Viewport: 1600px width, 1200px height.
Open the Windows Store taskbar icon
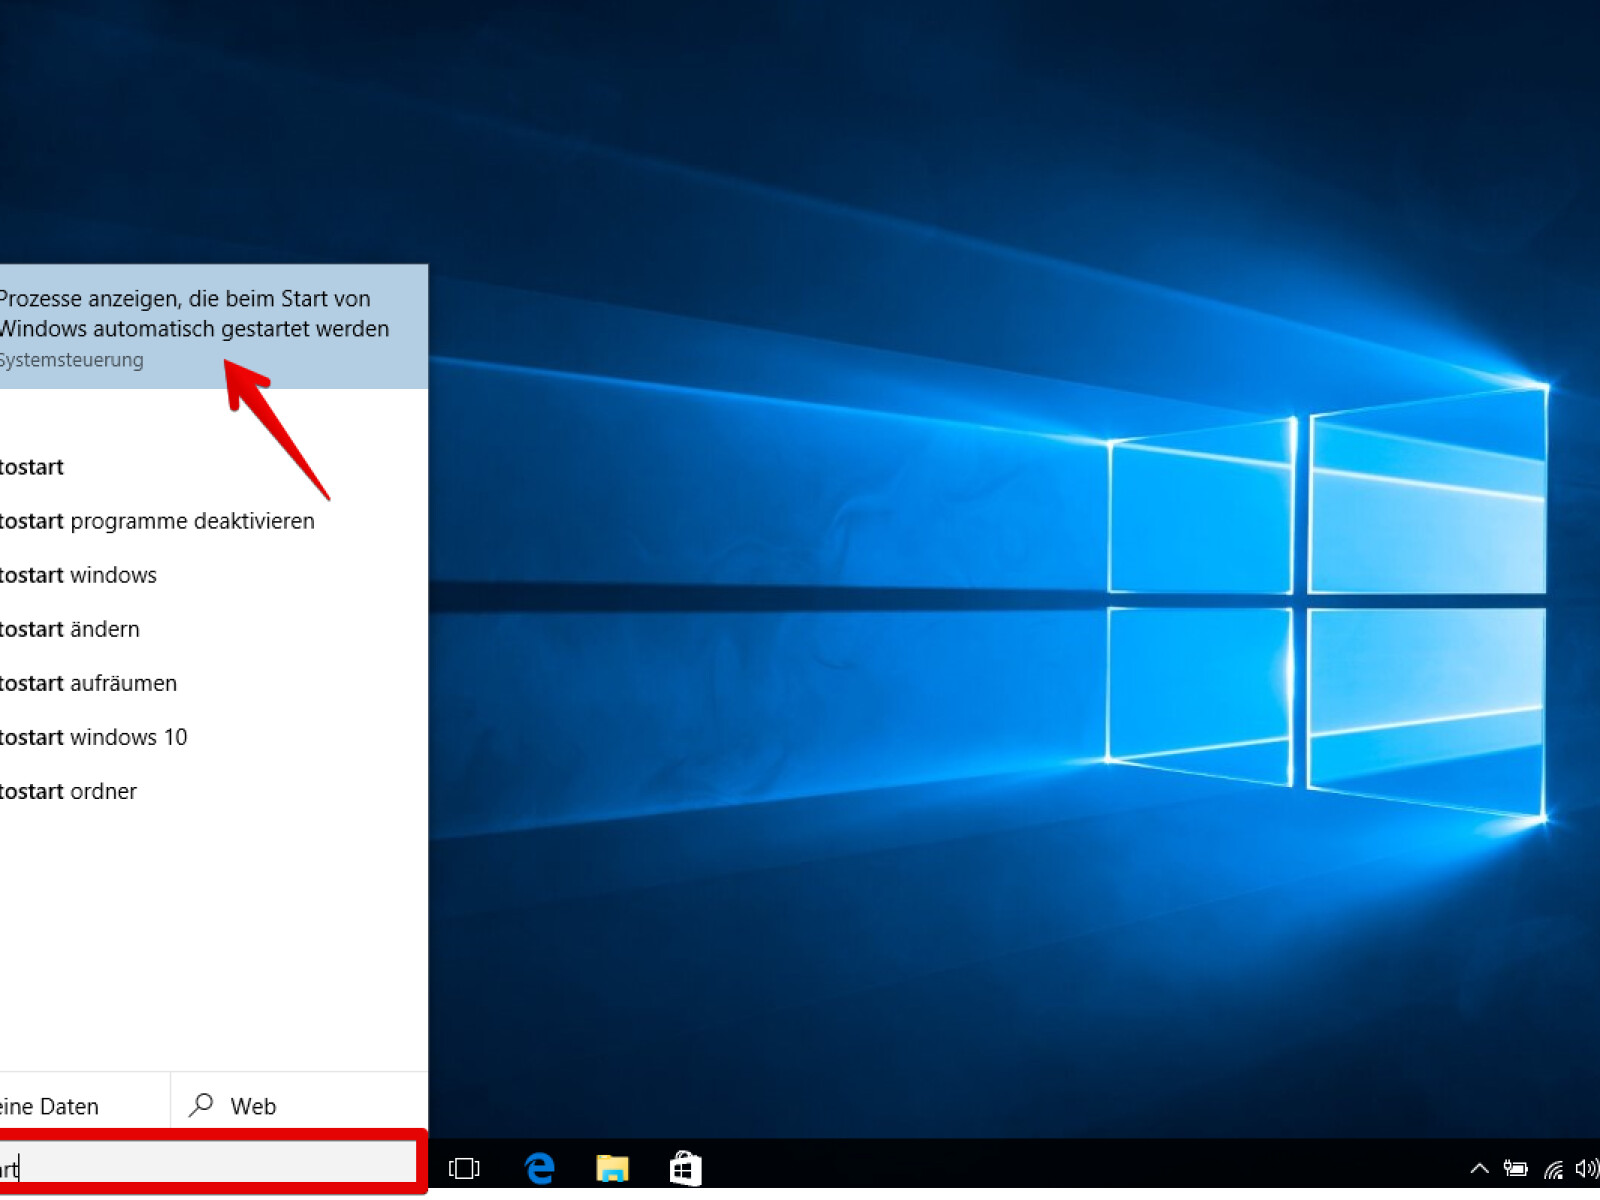(685, 1168)
